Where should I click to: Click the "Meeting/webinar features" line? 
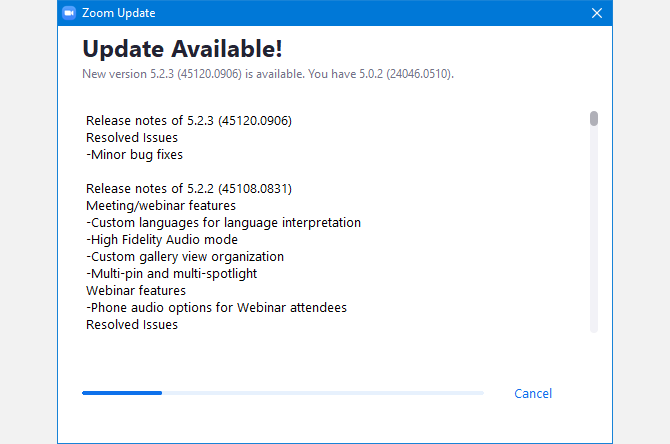coord(161,206)
